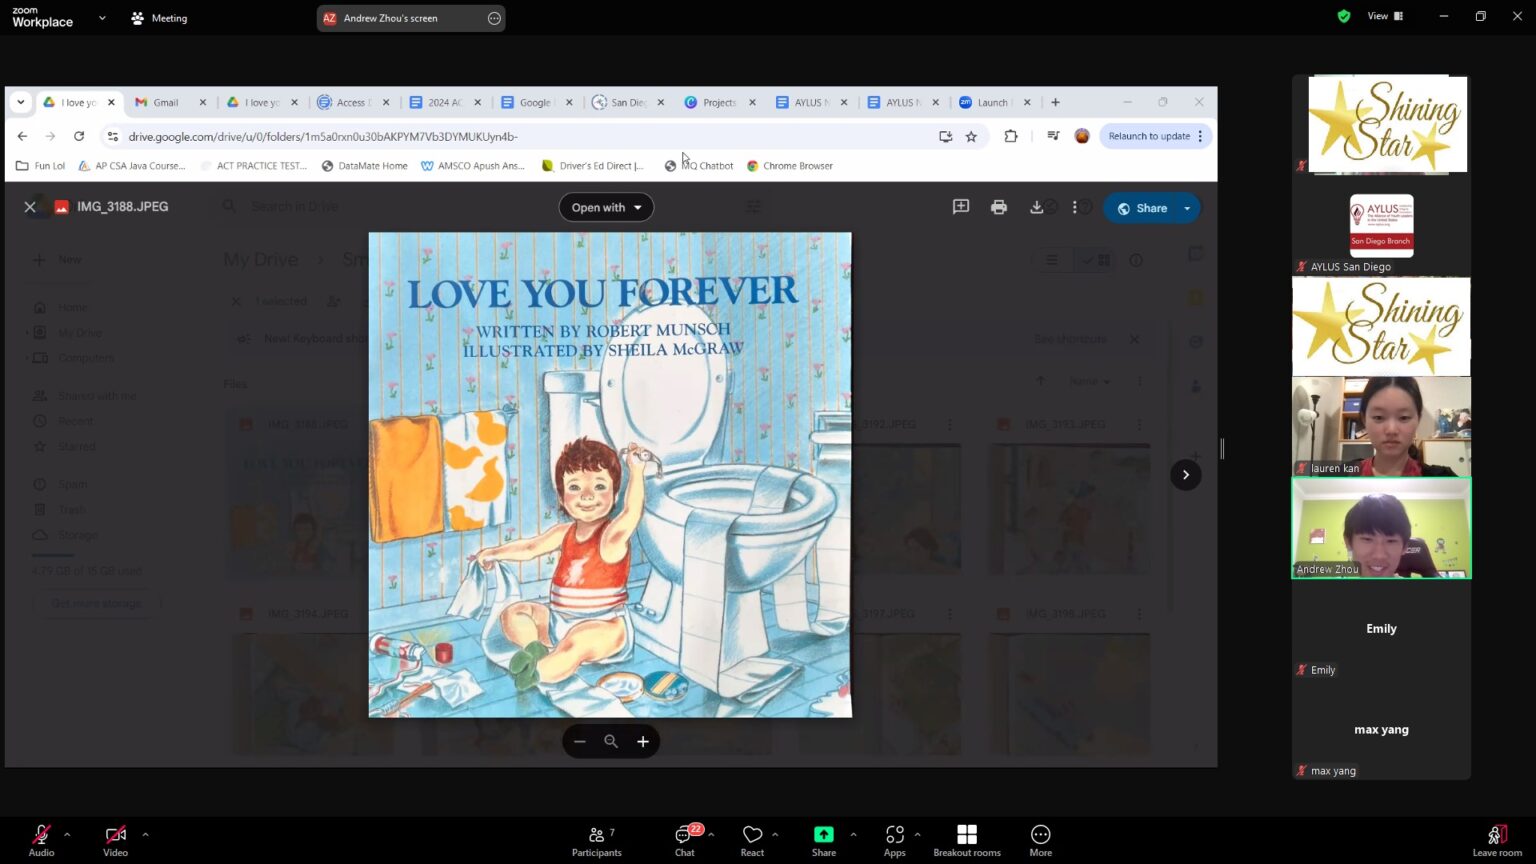Click Relaunch to update button

point(1156,136)
